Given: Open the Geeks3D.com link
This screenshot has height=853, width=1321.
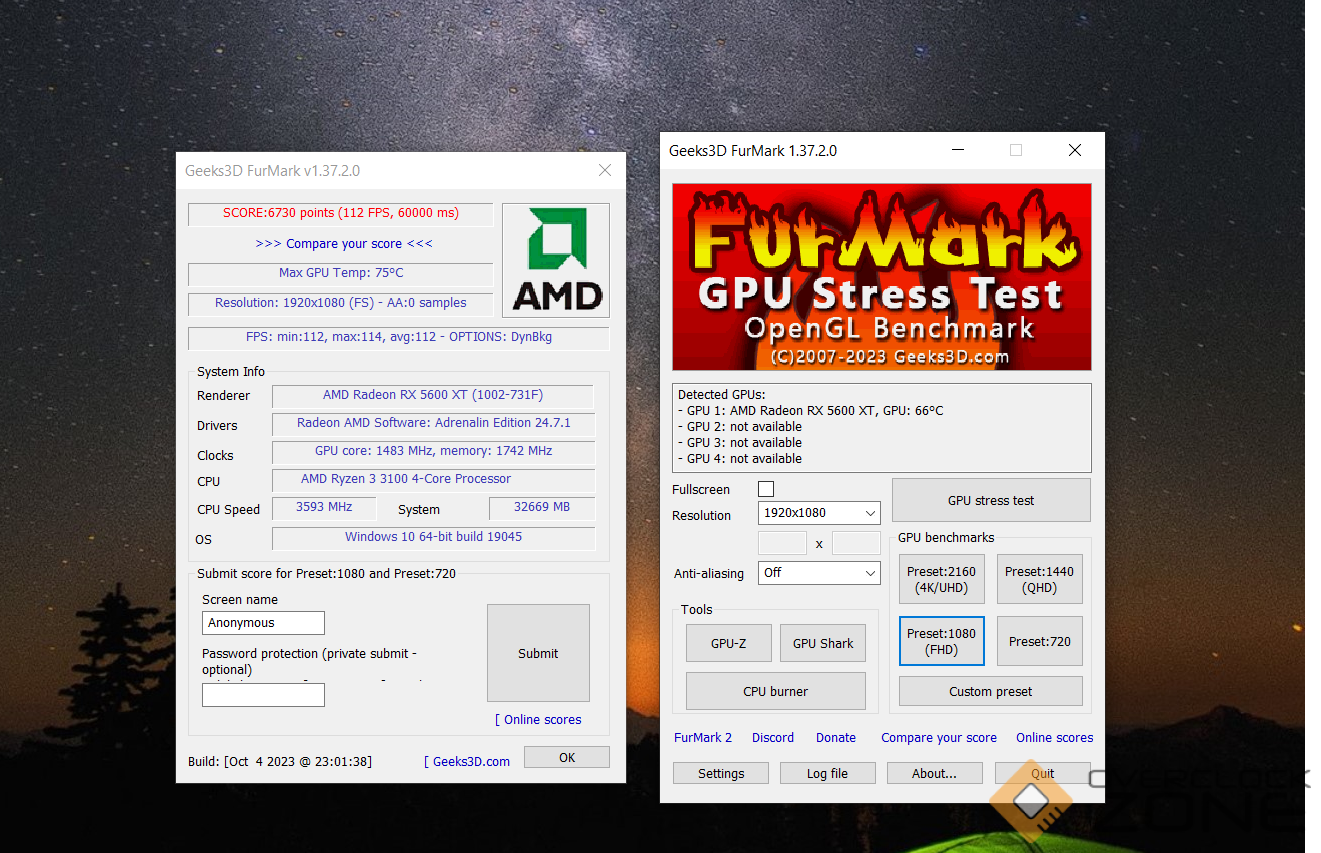Looking at the screenshot, I should (467, 762).
